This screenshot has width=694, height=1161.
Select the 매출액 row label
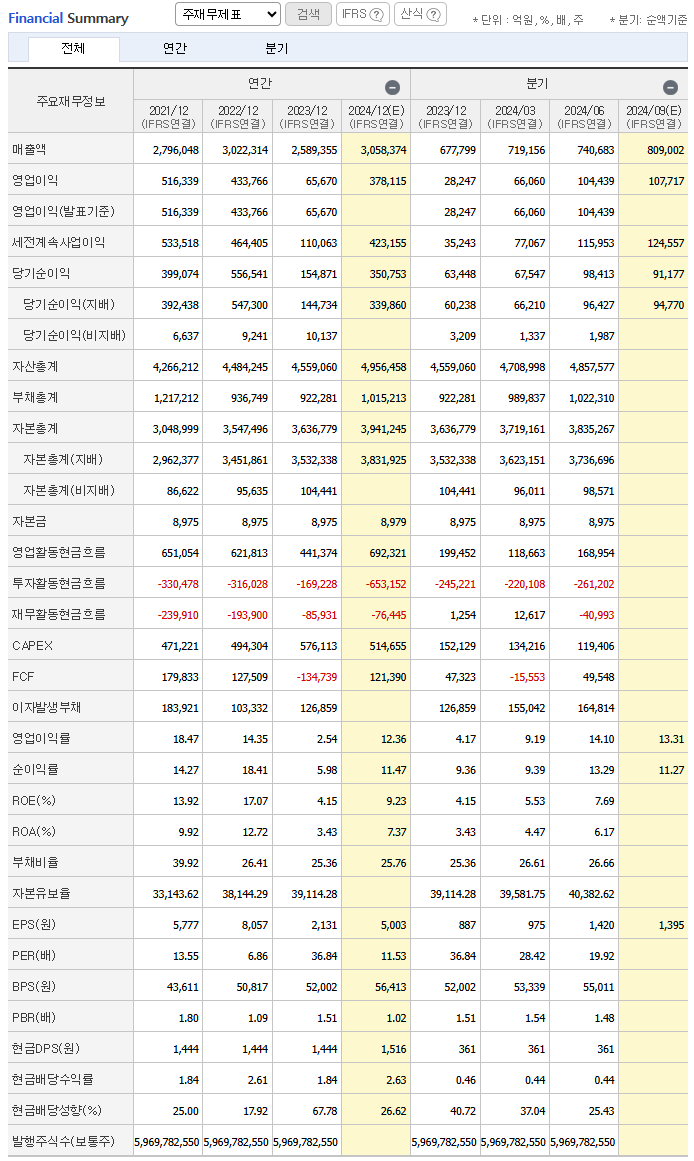29,150
